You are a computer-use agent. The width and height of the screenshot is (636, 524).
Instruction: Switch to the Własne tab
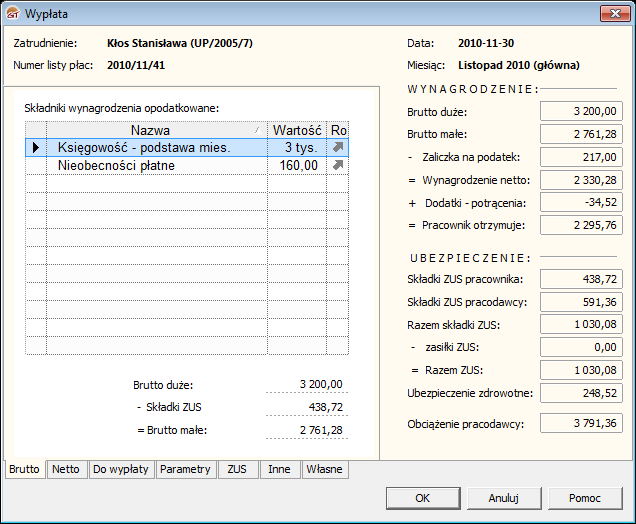click(324, 469)
